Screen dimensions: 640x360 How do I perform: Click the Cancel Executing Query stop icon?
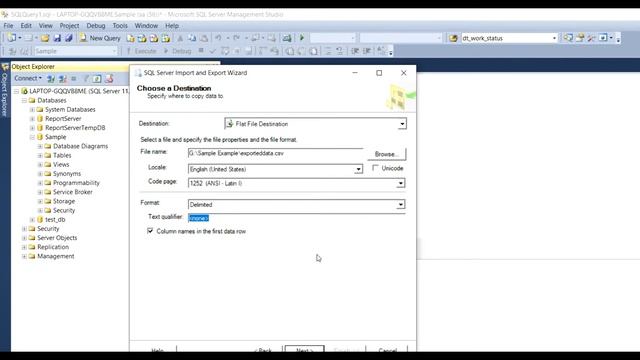pyautogui.click(x=201, y=51)
